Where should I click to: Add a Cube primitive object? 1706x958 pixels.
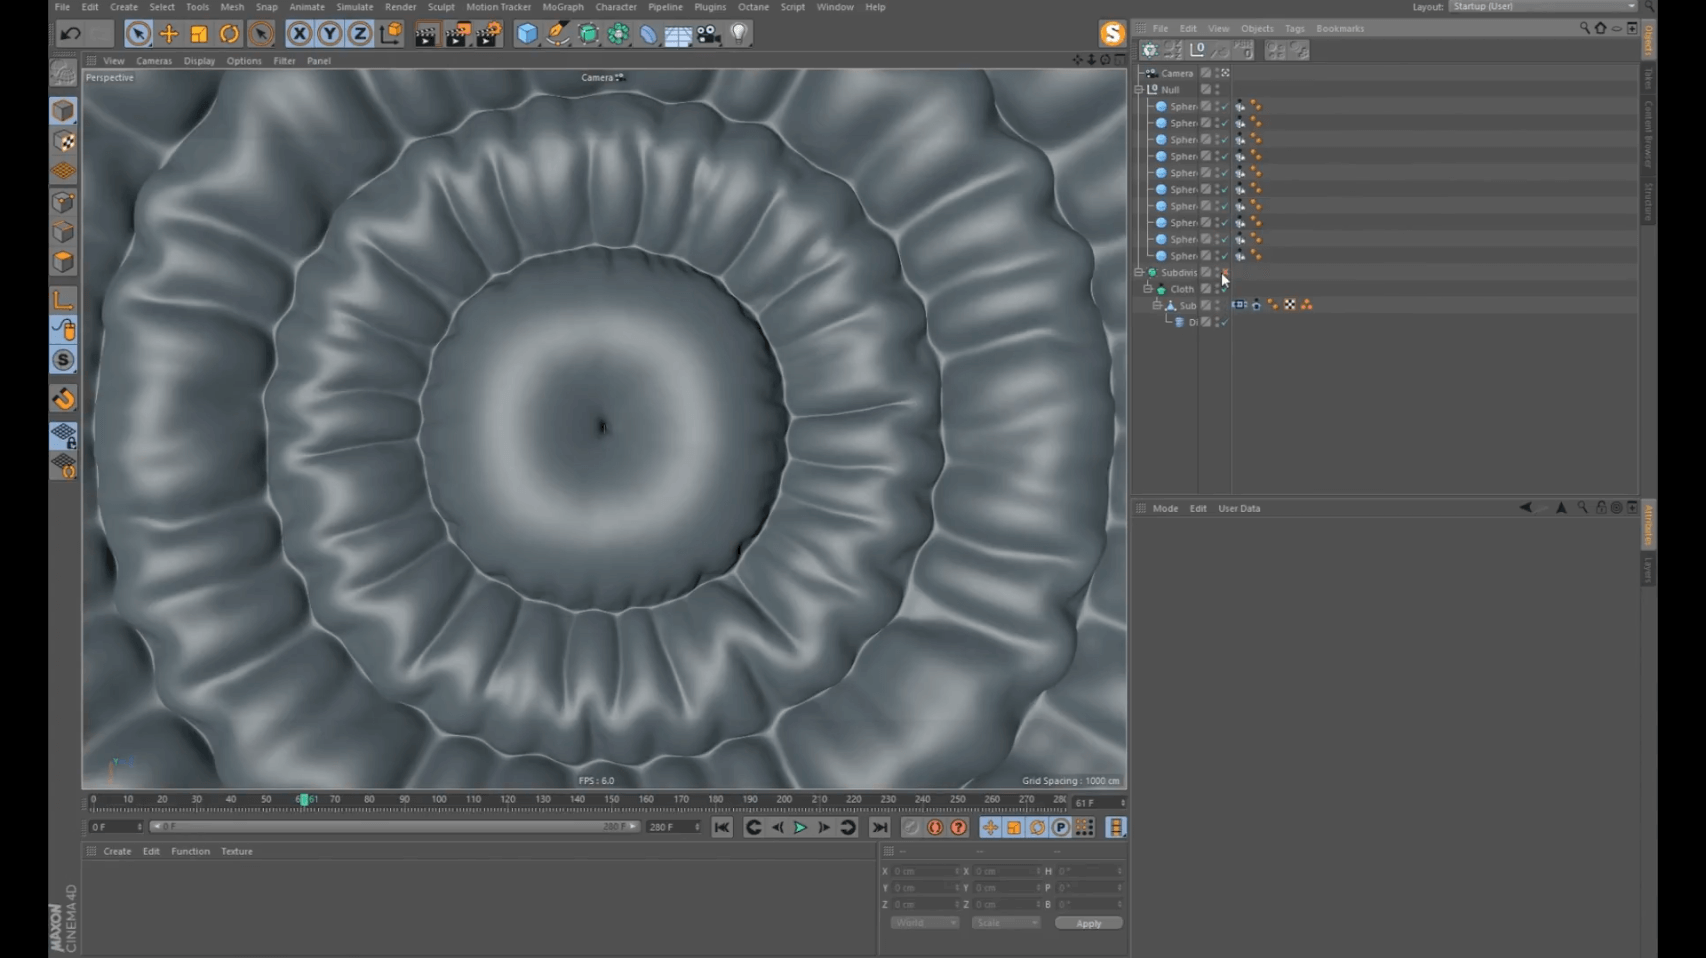(x=527, y=34)
